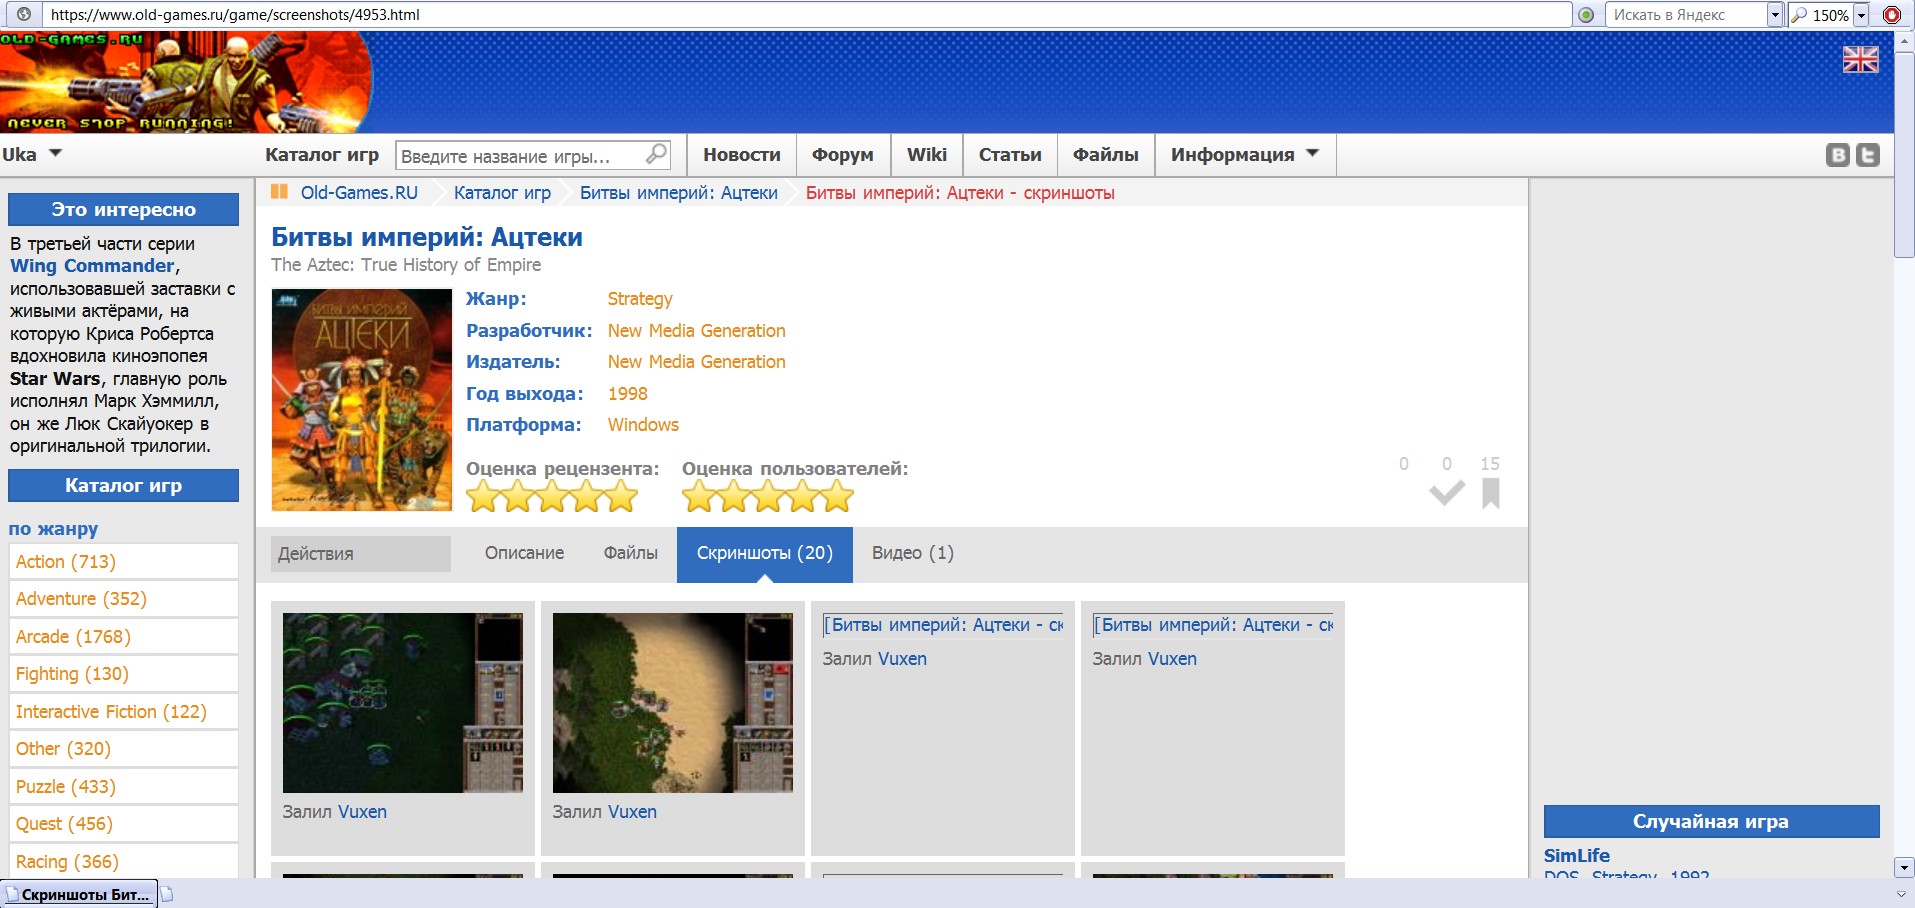Open the Битвы империй: Ацтеки breadcrumb link

coord(679,193)
